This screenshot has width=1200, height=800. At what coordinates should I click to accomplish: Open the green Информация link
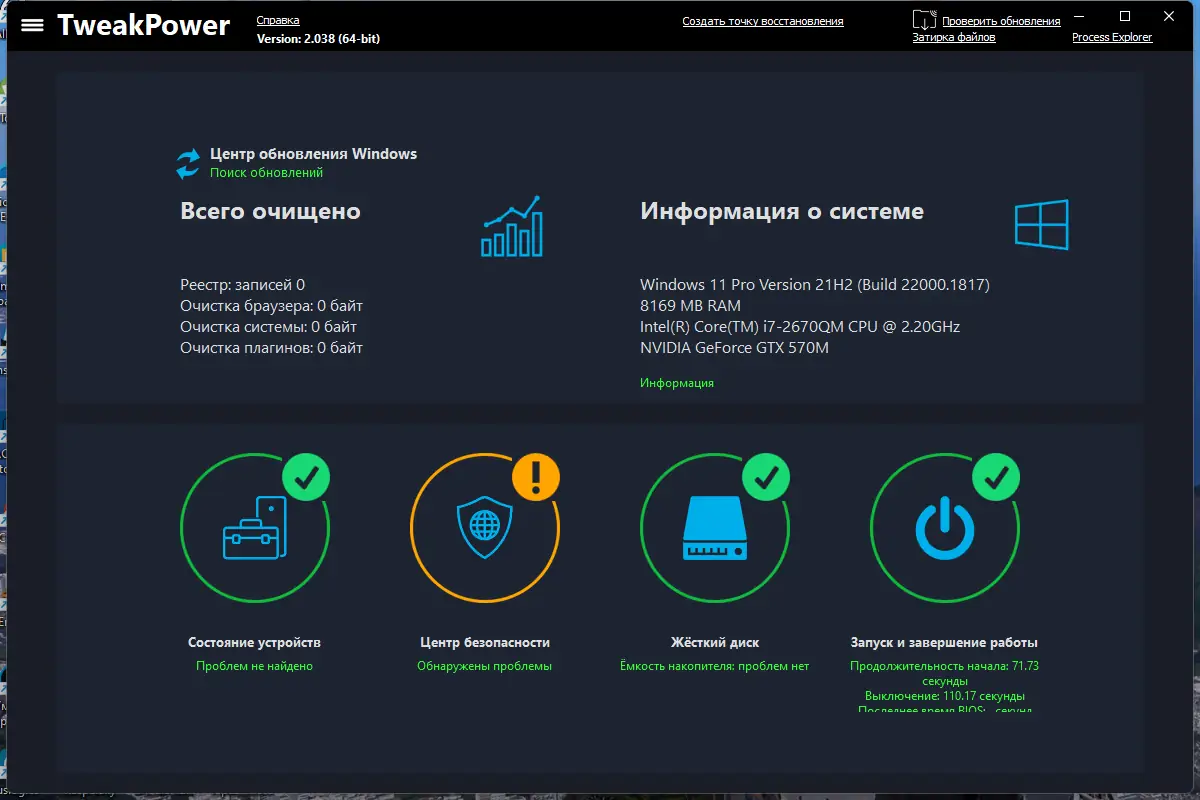(677, 383)
